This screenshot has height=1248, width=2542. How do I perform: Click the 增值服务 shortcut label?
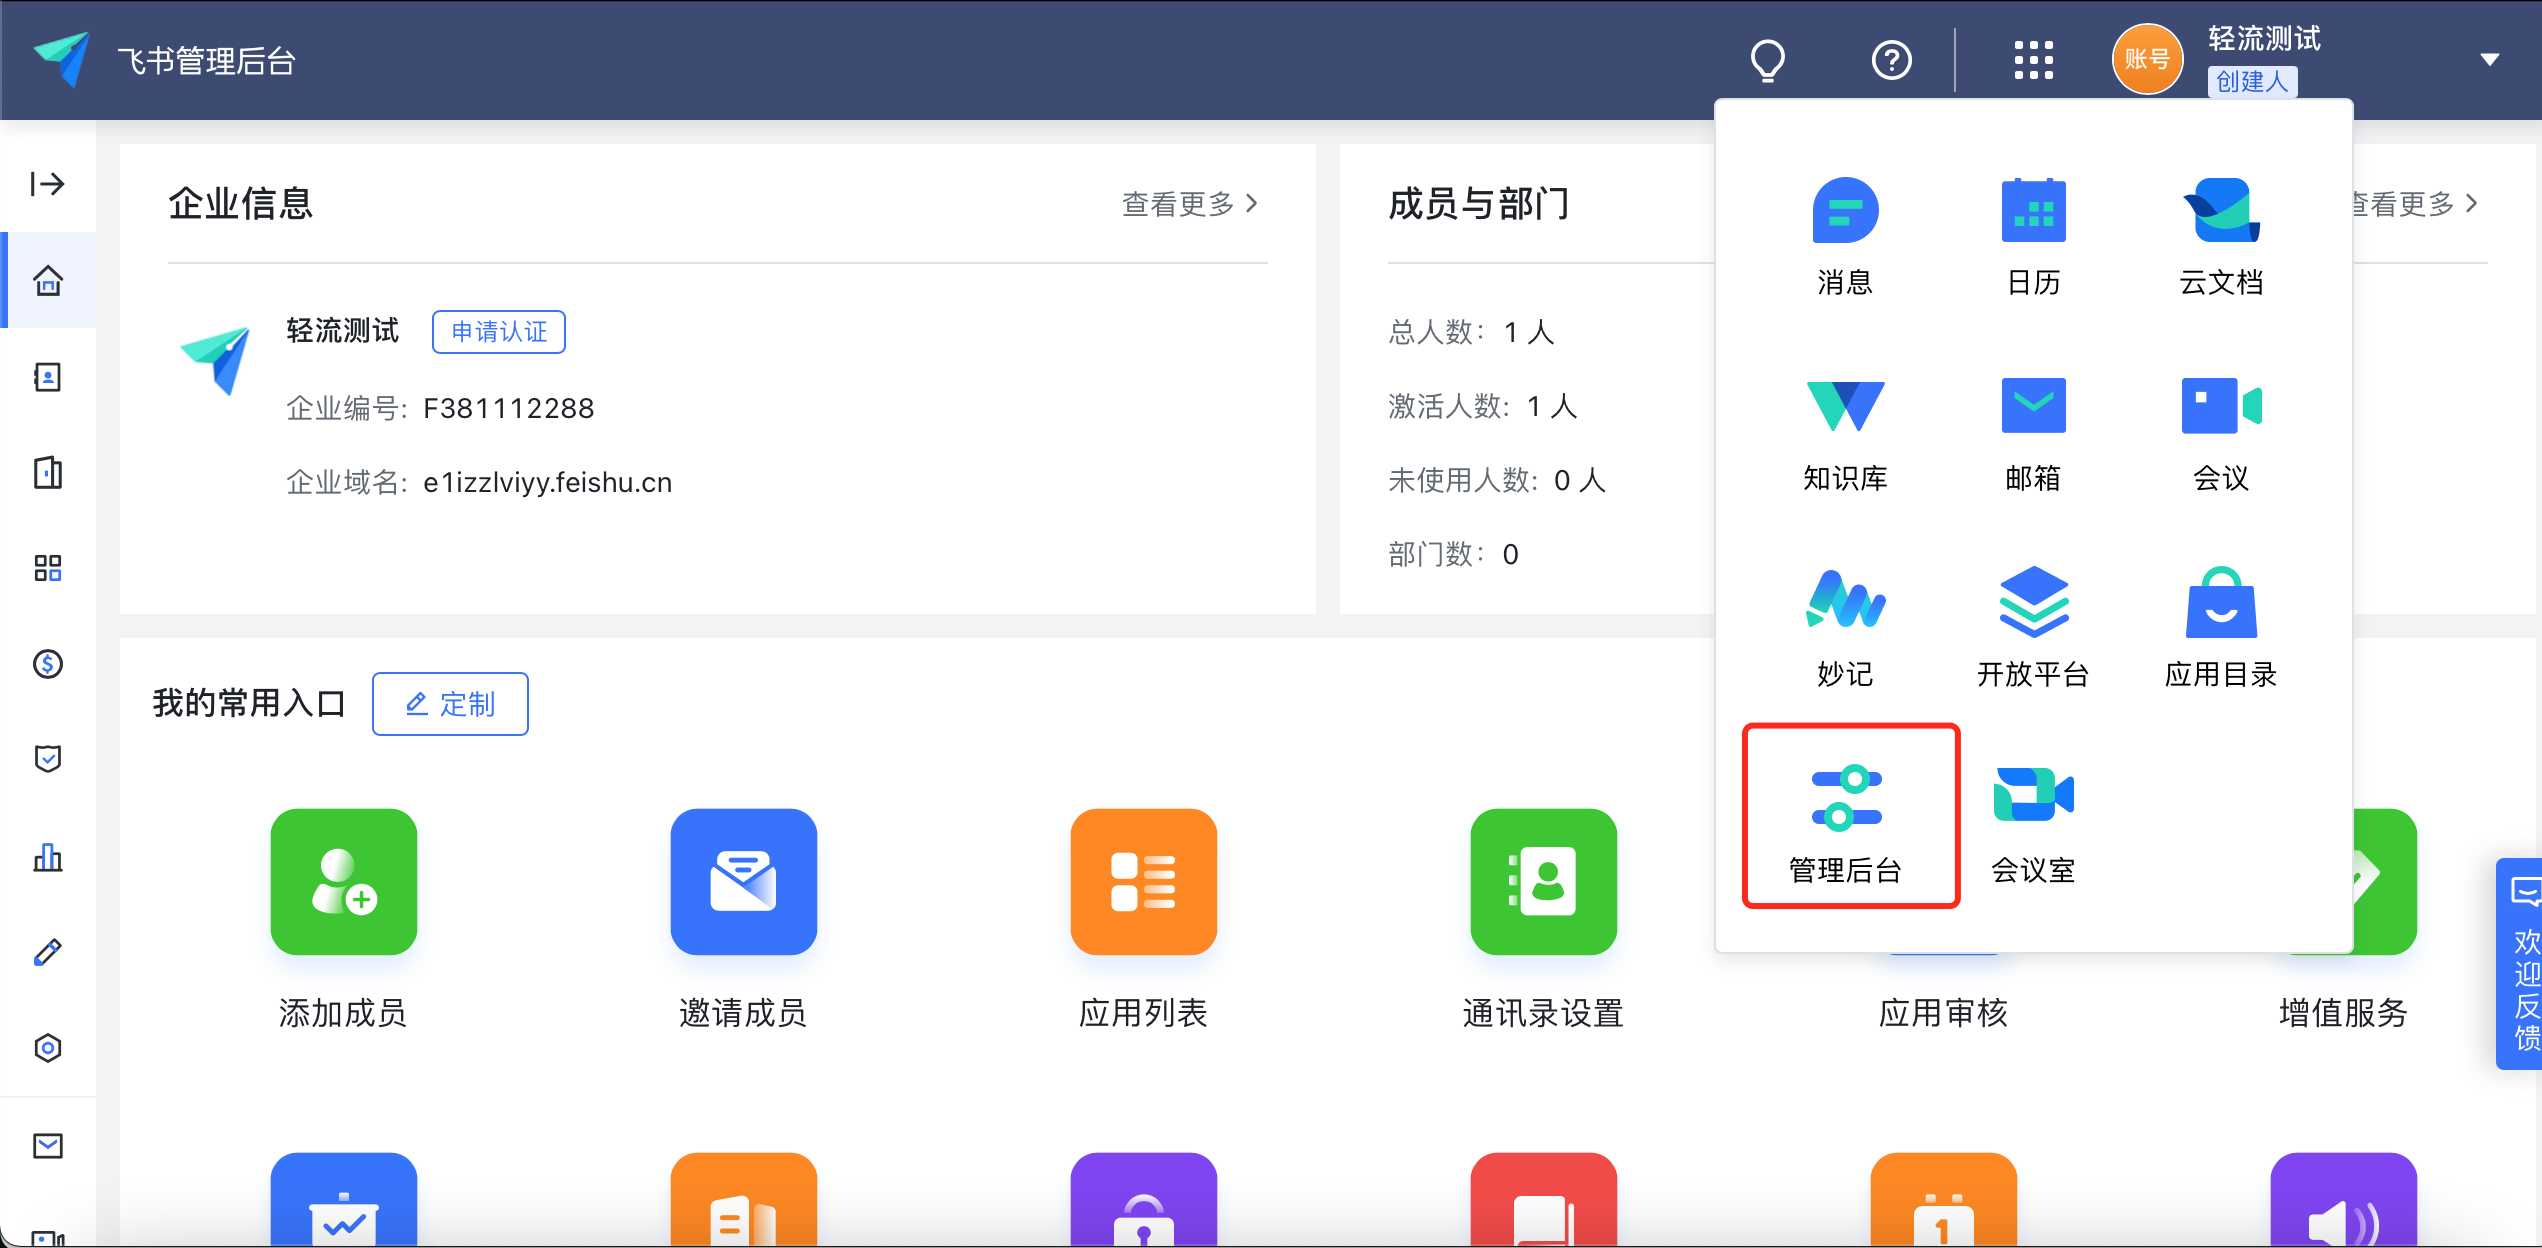pyautogui.click(x=2343, y=1013)
